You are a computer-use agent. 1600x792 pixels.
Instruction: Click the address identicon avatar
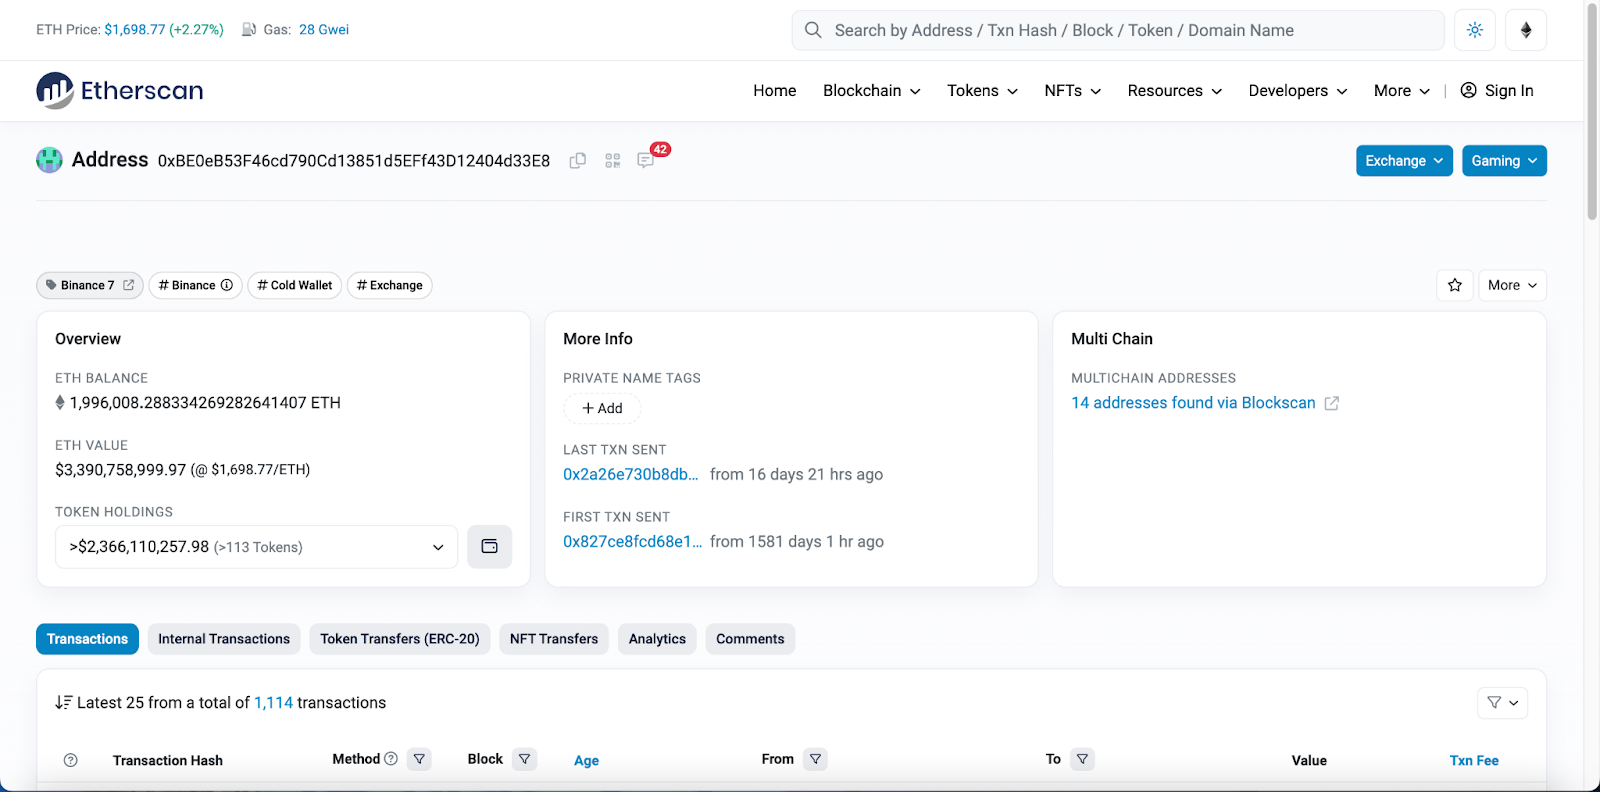coord(49,160)
